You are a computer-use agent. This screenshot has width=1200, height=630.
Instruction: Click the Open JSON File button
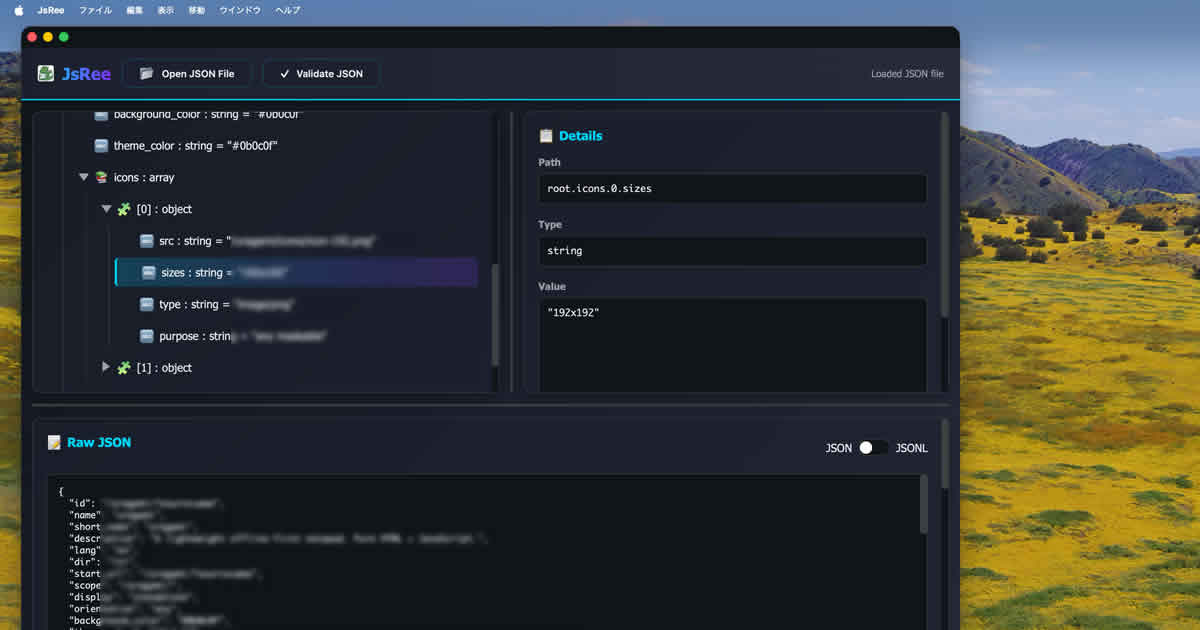(x=188, y=74)
